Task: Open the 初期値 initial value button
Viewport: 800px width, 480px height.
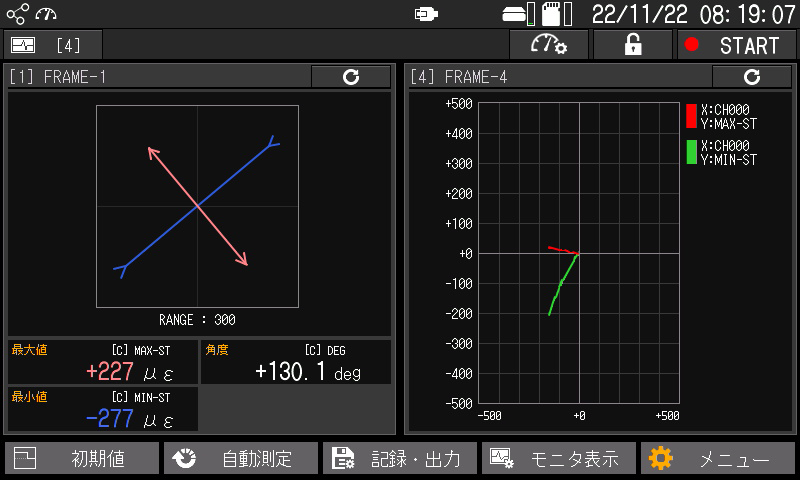Action: tap(82, 458)
